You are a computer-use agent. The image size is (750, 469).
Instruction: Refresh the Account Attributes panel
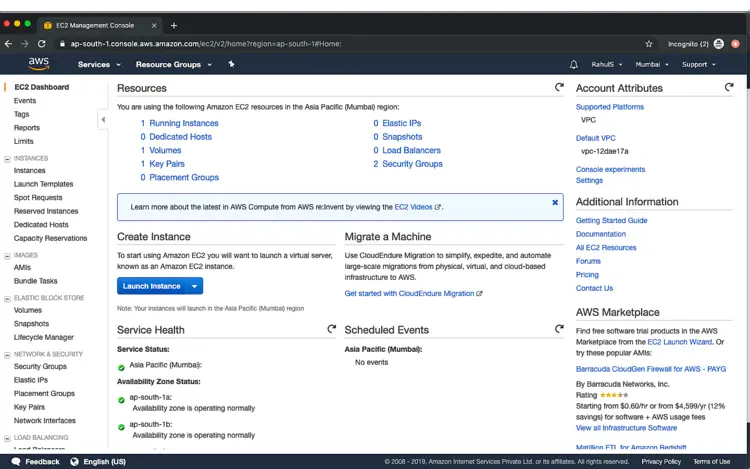click(728, 87)
